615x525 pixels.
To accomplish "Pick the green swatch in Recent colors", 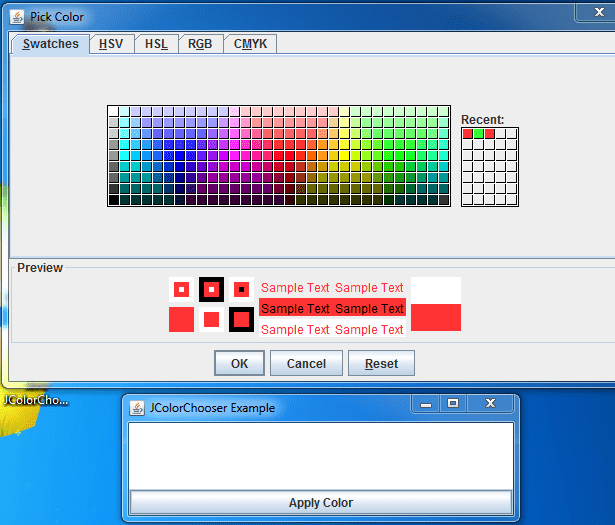I will [x=479, y=134].
